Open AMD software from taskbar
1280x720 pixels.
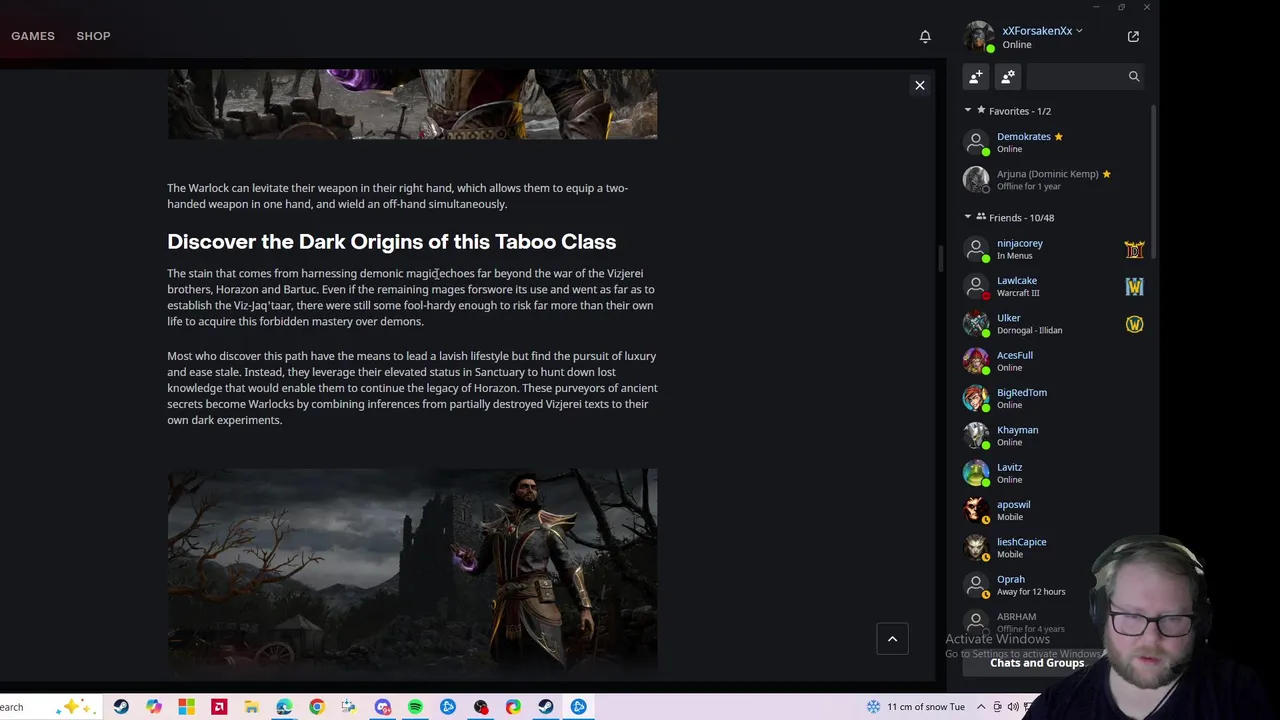pos(219,707)
